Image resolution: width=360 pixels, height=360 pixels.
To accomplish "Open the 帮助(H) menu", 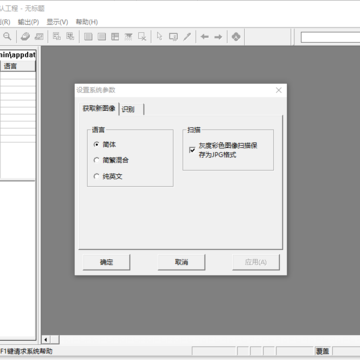I will tap(87, 22).
